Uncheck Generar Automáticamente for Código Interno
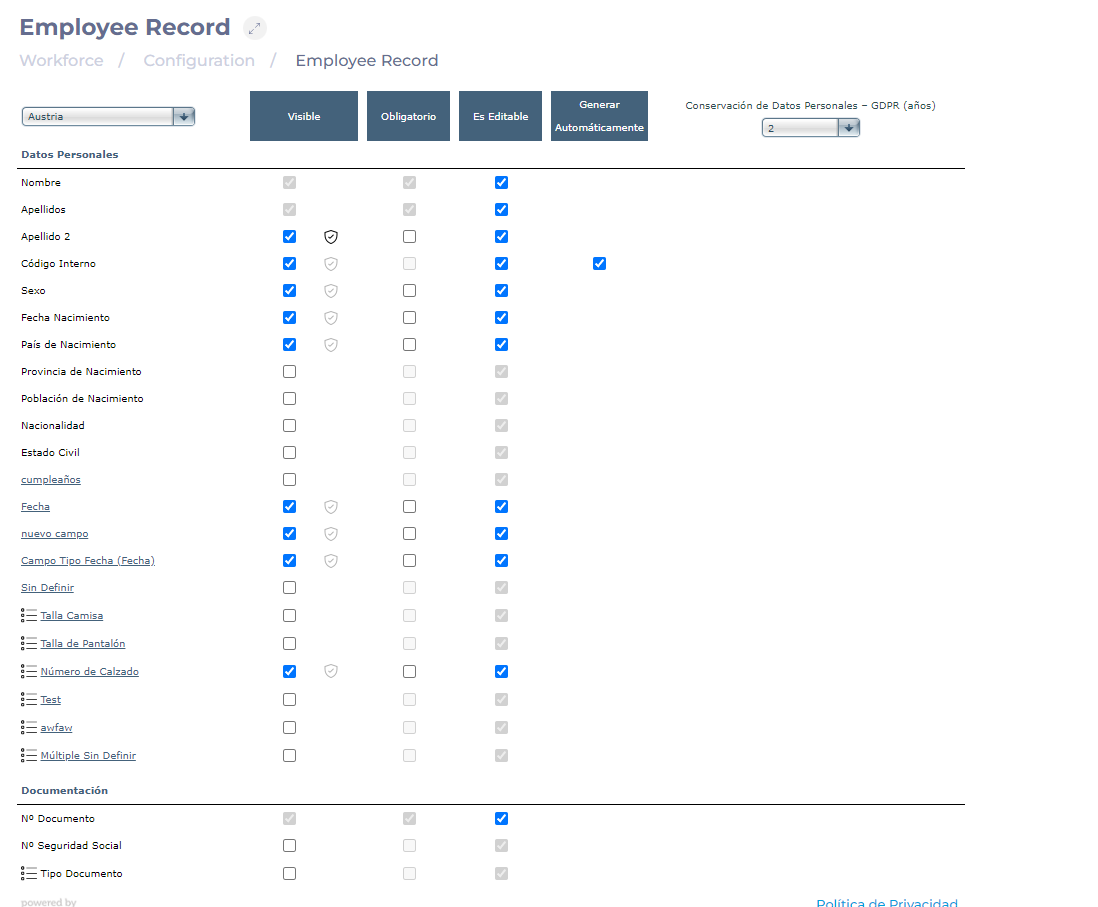This screenshot has height=907, width=1098. [599, 264]
